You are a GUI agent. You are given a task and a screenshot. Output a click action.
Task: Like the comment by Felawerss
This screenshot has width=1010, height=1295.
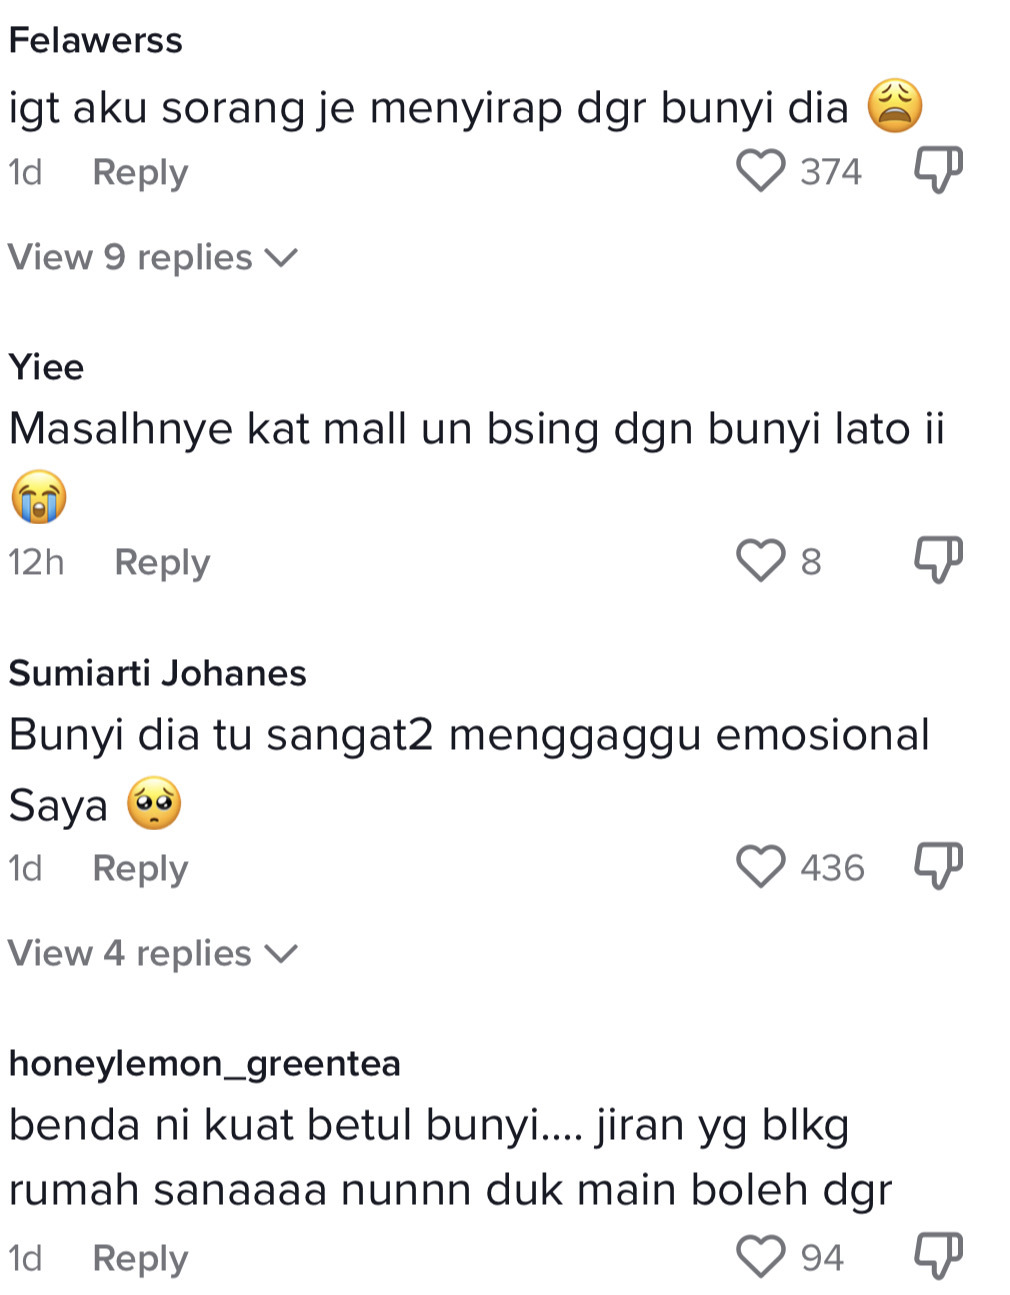tap(760, 171)
